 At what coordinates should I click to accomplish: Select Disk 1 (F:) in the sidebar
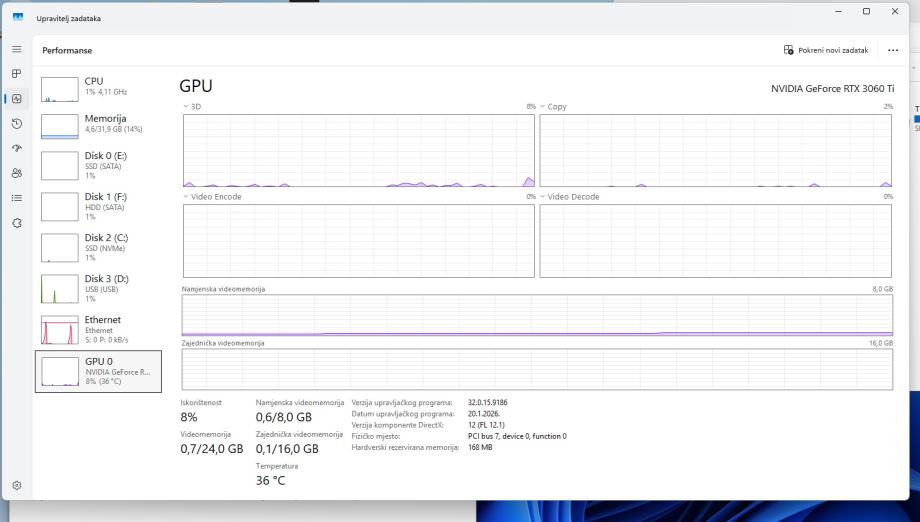point(98,206)
